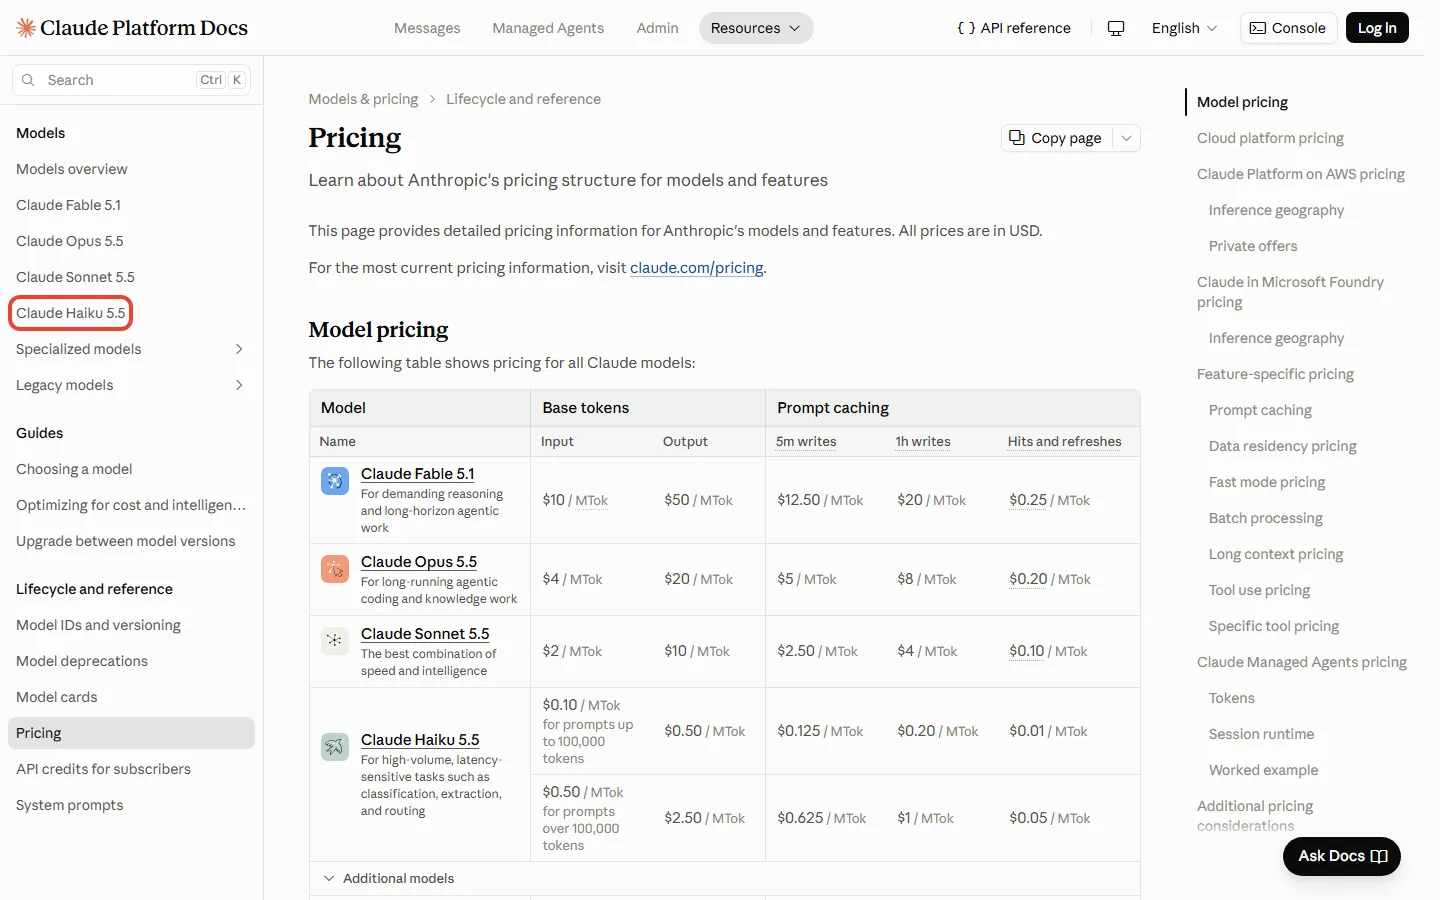This screenshot has height=900, width=1440.
Task: Open the Claude Haiku 5.5 table link
Action: 420,740
